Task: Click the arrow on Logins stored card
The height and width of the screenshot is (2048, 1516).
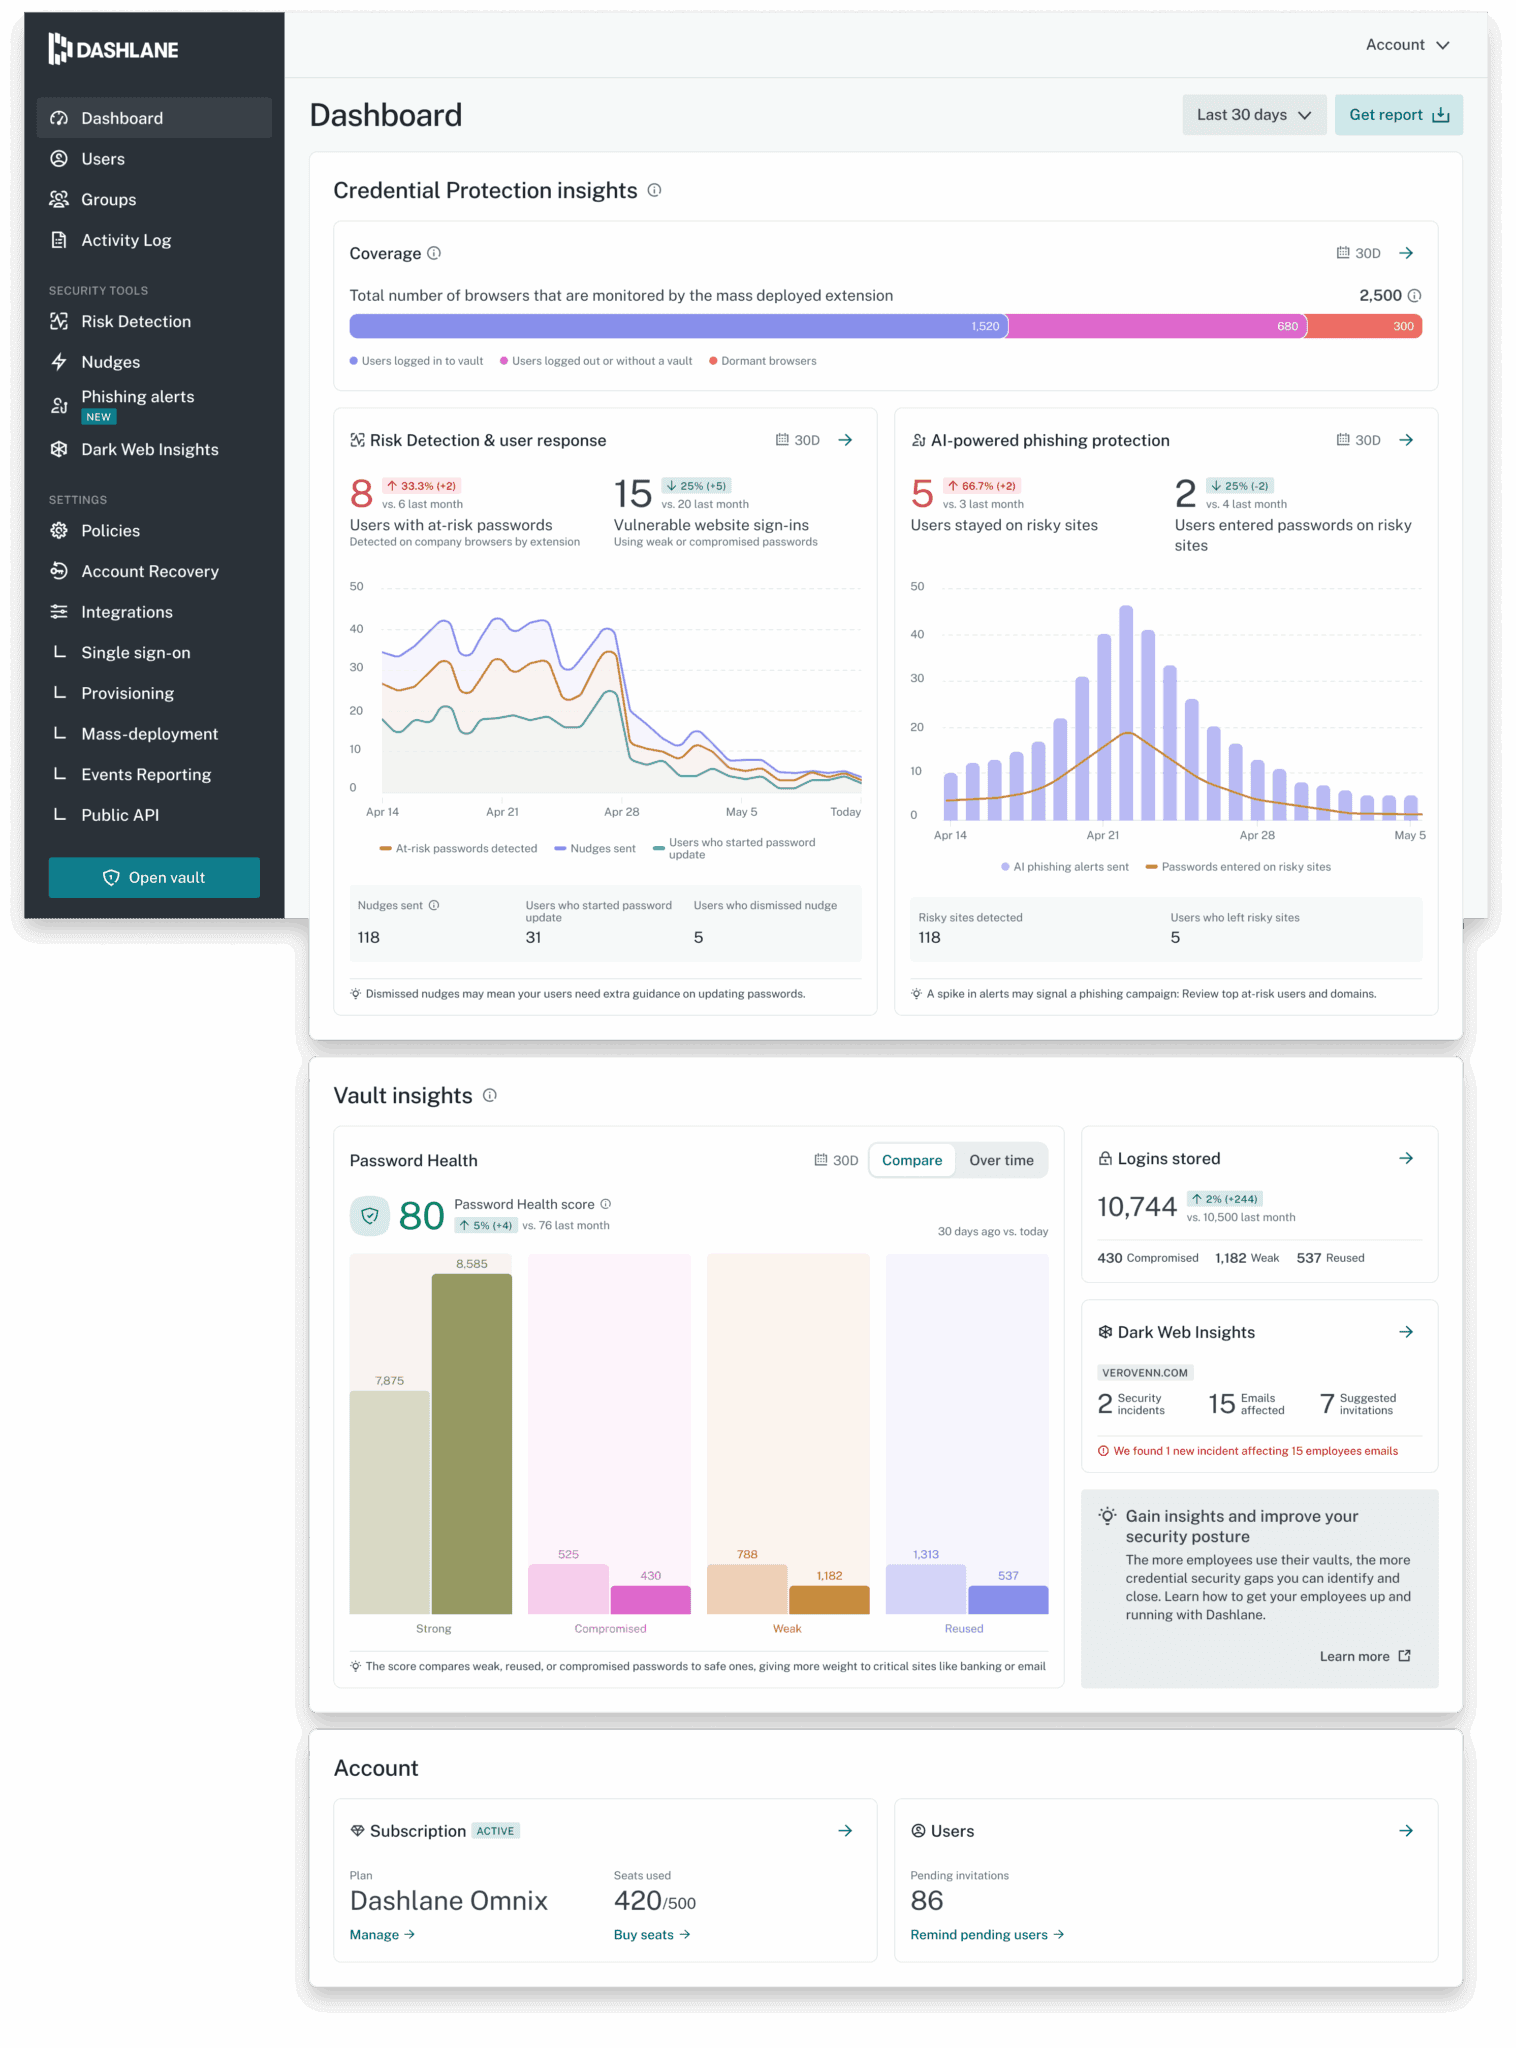Action: (1406, 1158)
